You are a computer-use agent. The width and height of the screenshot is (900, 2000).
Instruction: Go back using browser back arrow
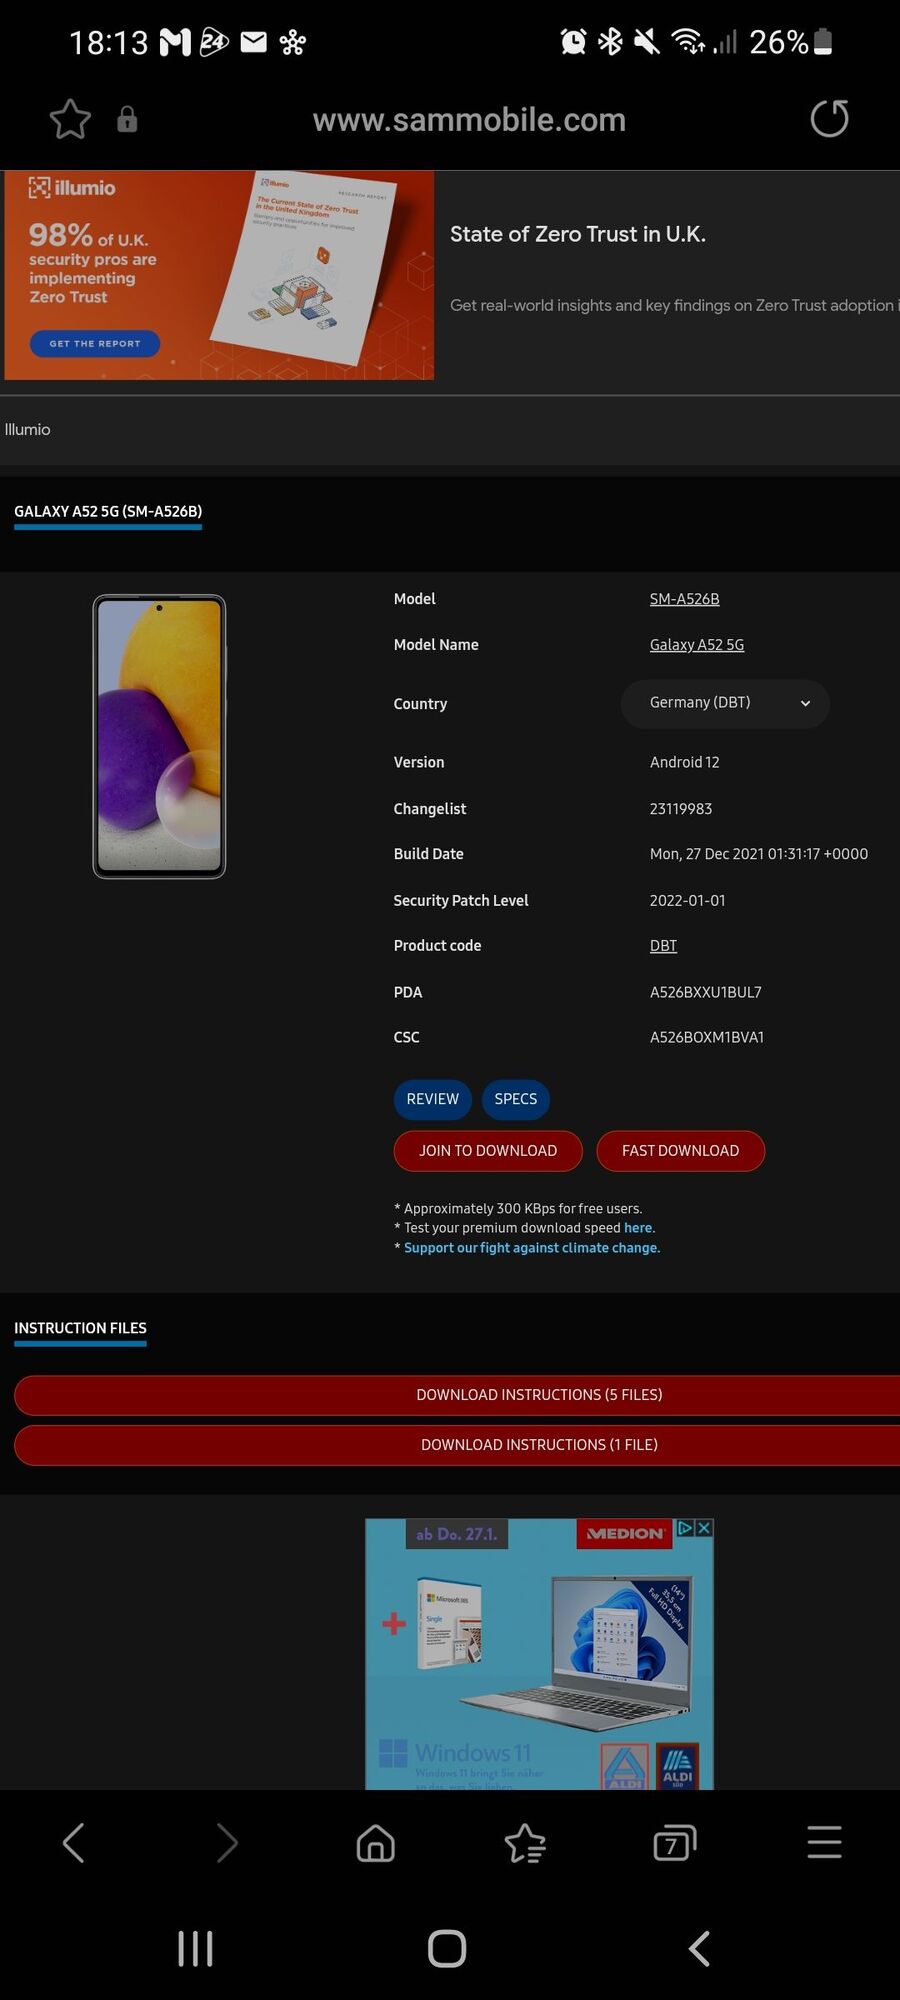coord(74,1842)
